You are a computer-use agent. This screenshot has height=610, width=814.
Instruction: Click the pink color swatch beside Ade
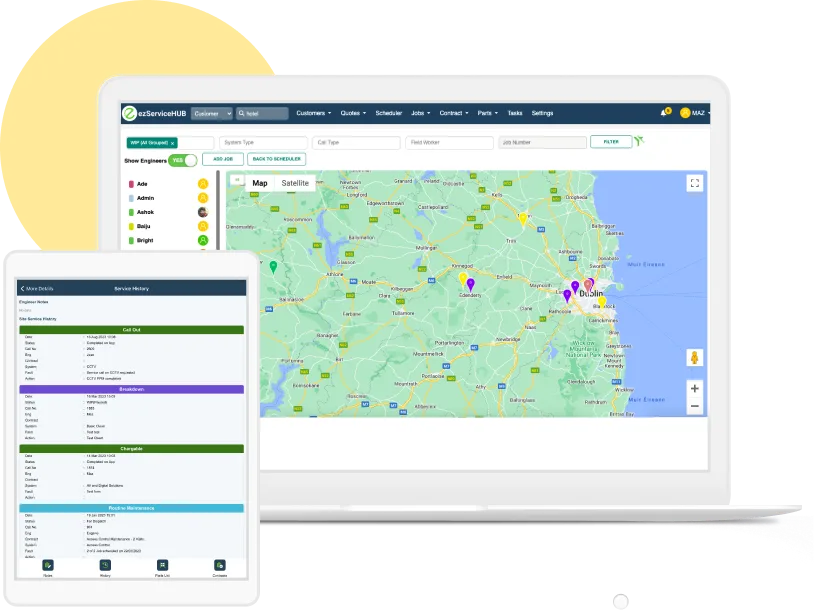point(131,184)
